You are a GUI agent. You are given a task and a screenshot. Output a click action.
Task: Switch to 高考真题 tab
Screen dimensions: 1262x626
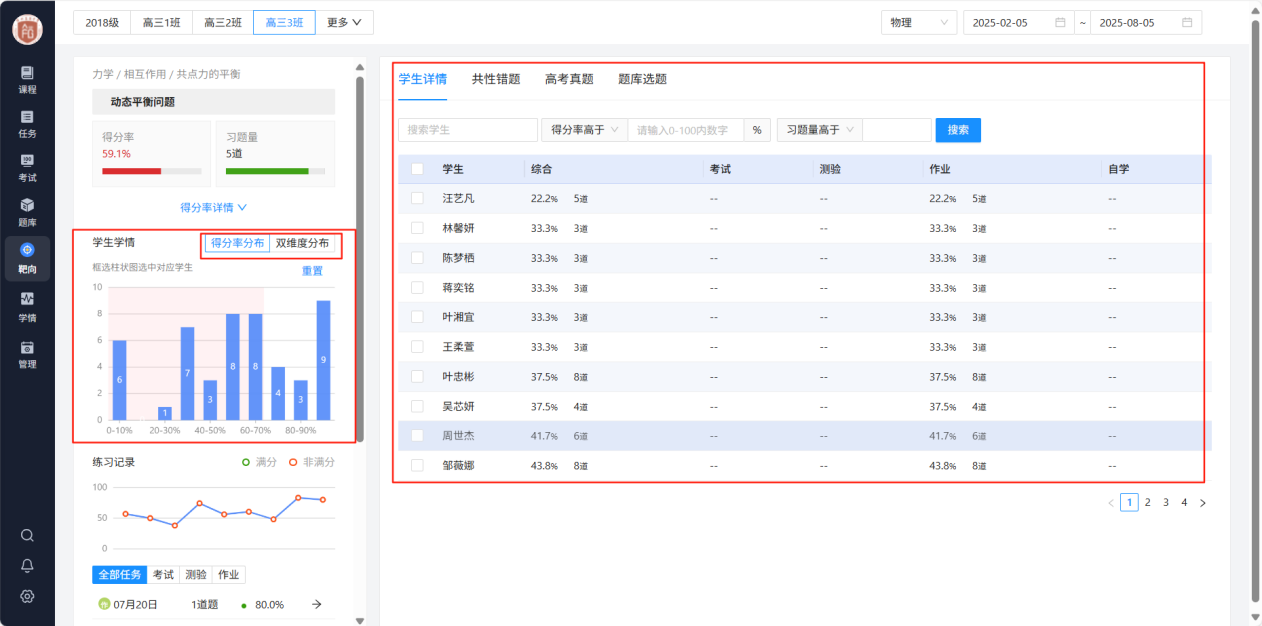pos(569,79)
